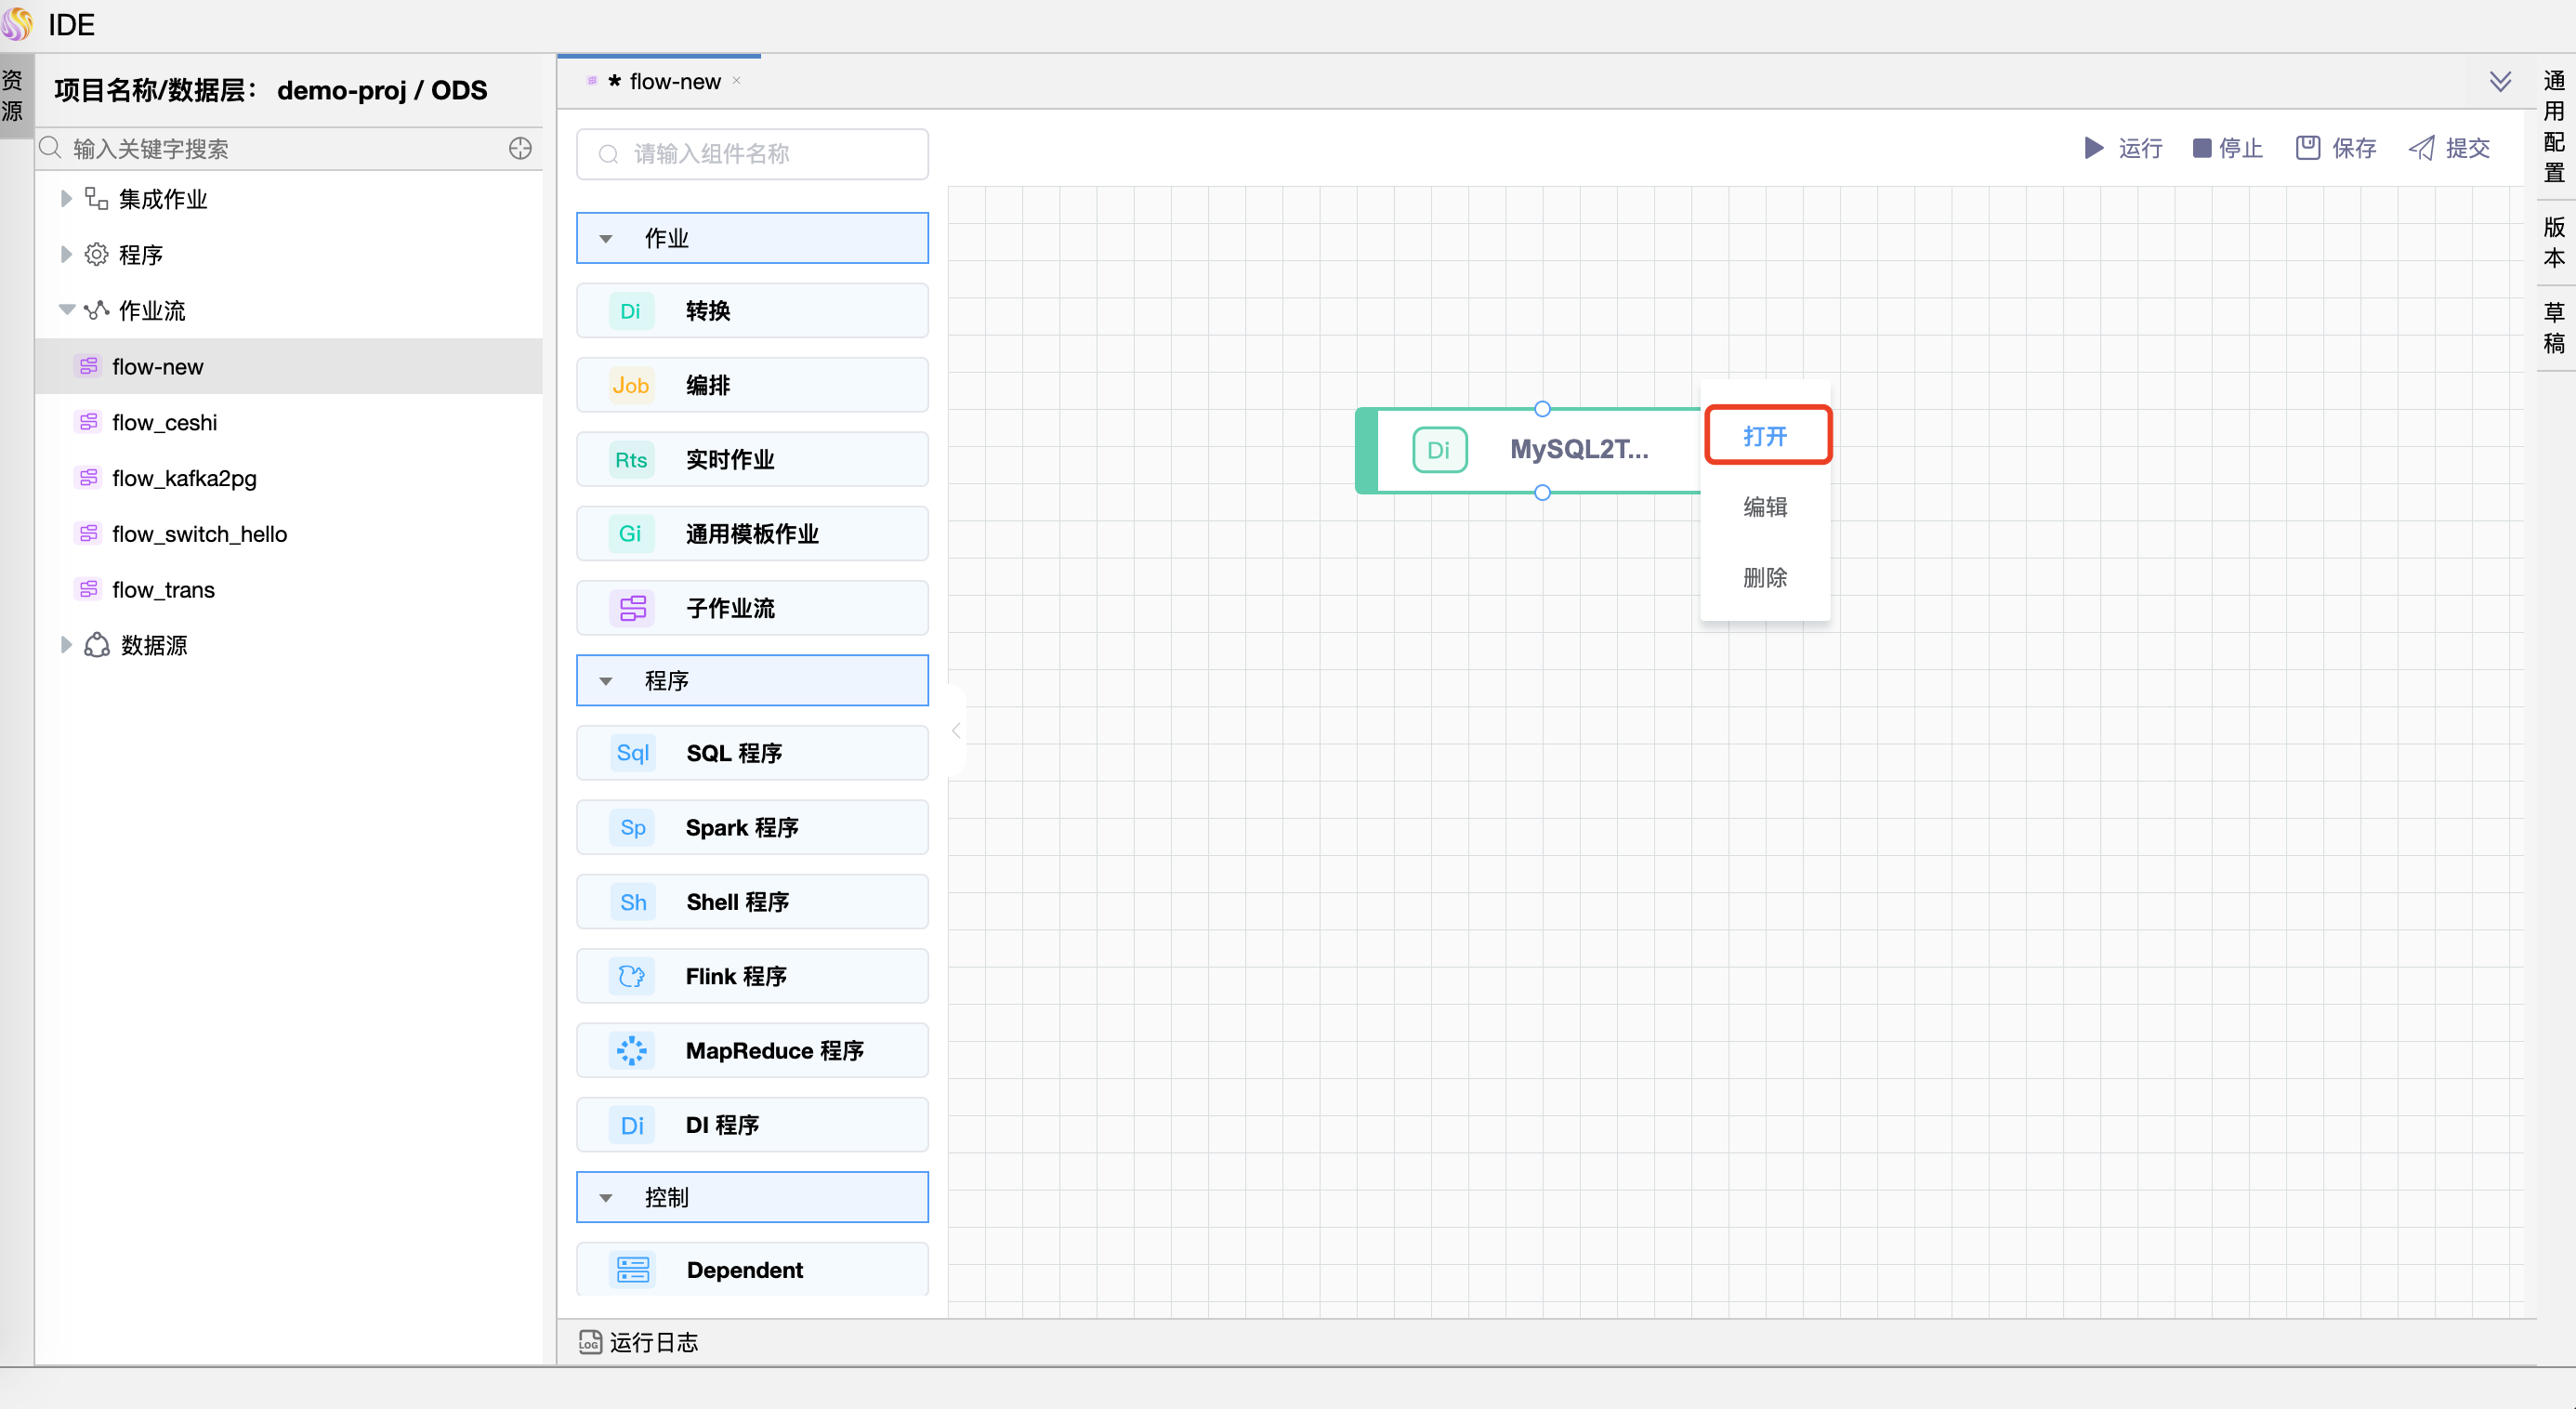The image size is (2576, 1409).
Task: Open the run log panel icon
Action: click(590, 1342)
